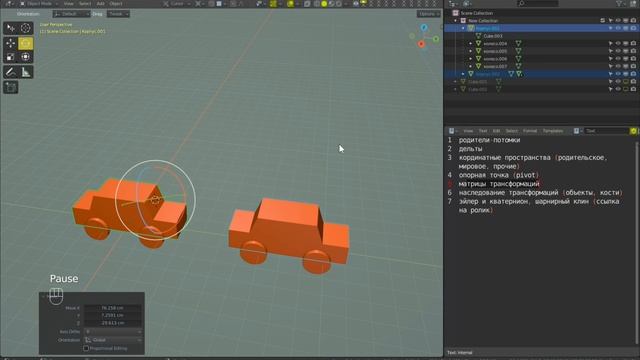Switch to wireframe viewport shading
This screenshot has width=640, height=360.
[317, 4]
